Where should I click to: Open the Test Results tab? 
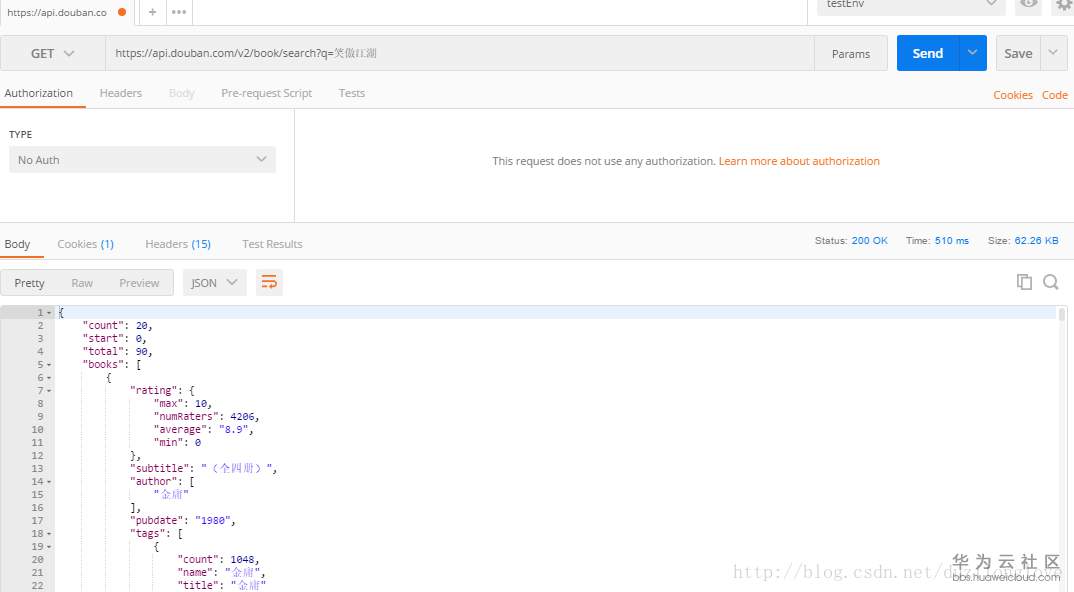[272, 244]
